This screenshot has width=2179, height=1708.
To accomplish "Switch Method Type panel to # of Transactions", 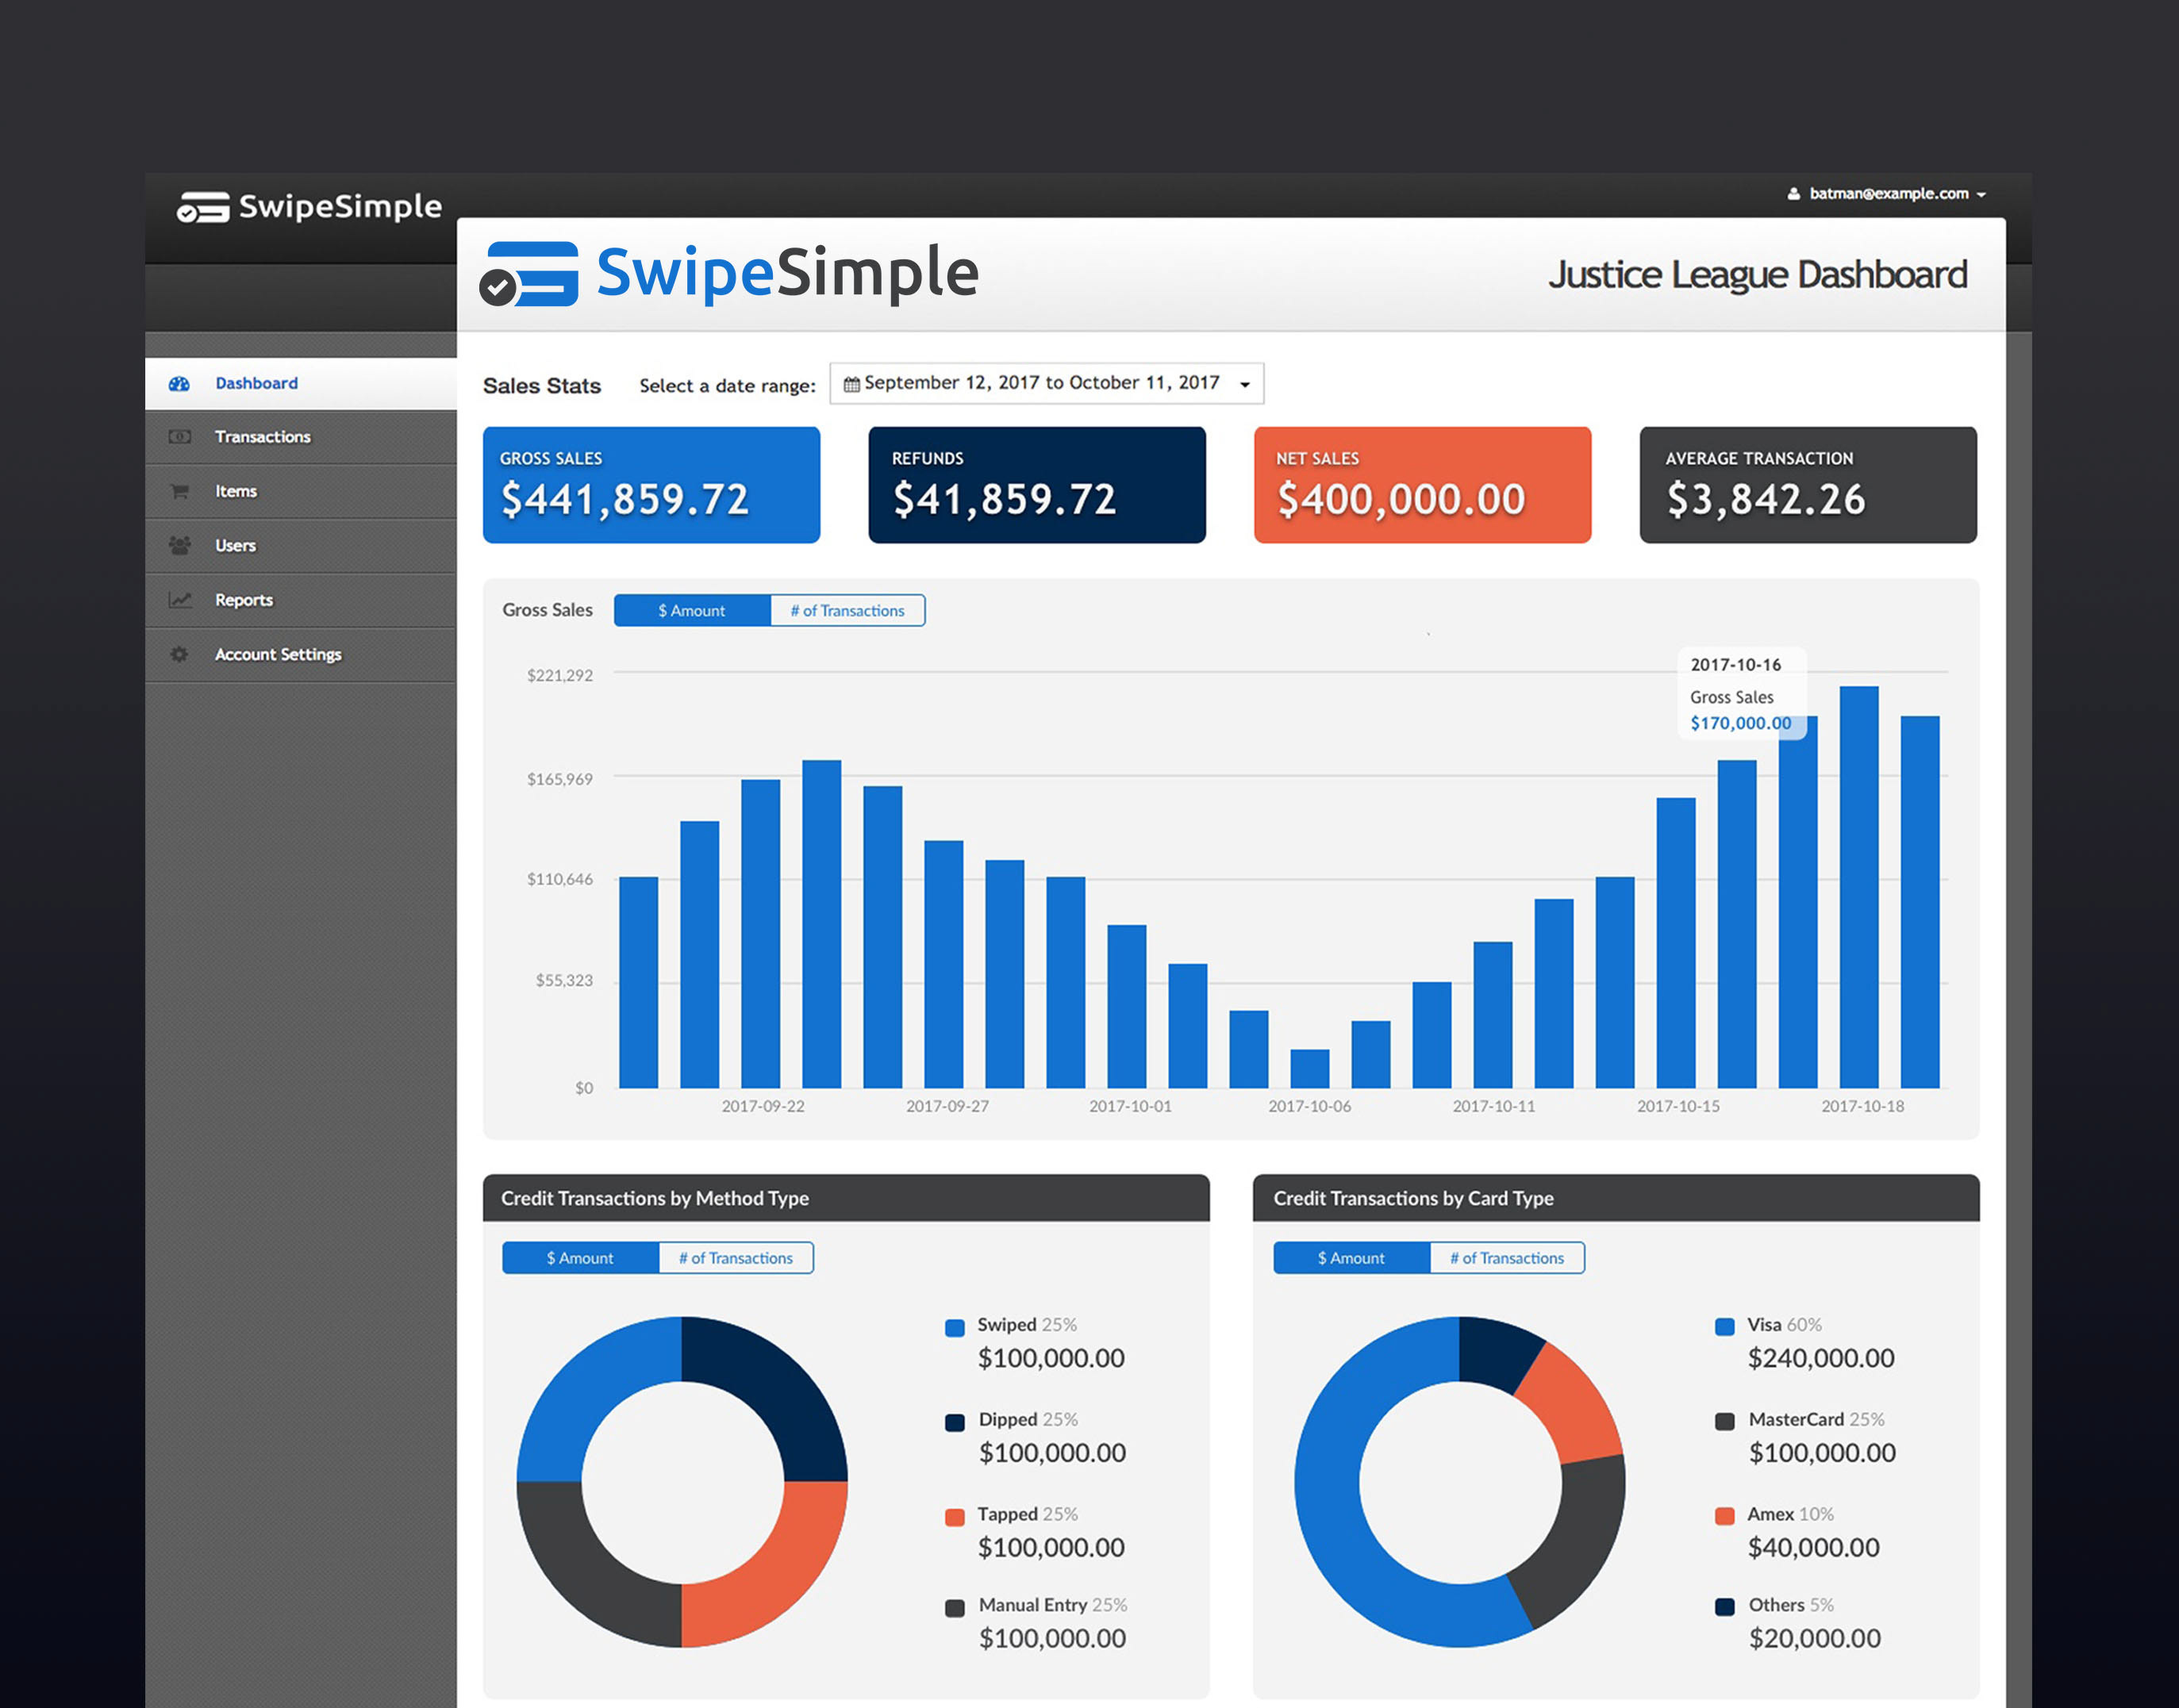I will click(x=736, y=1258).
